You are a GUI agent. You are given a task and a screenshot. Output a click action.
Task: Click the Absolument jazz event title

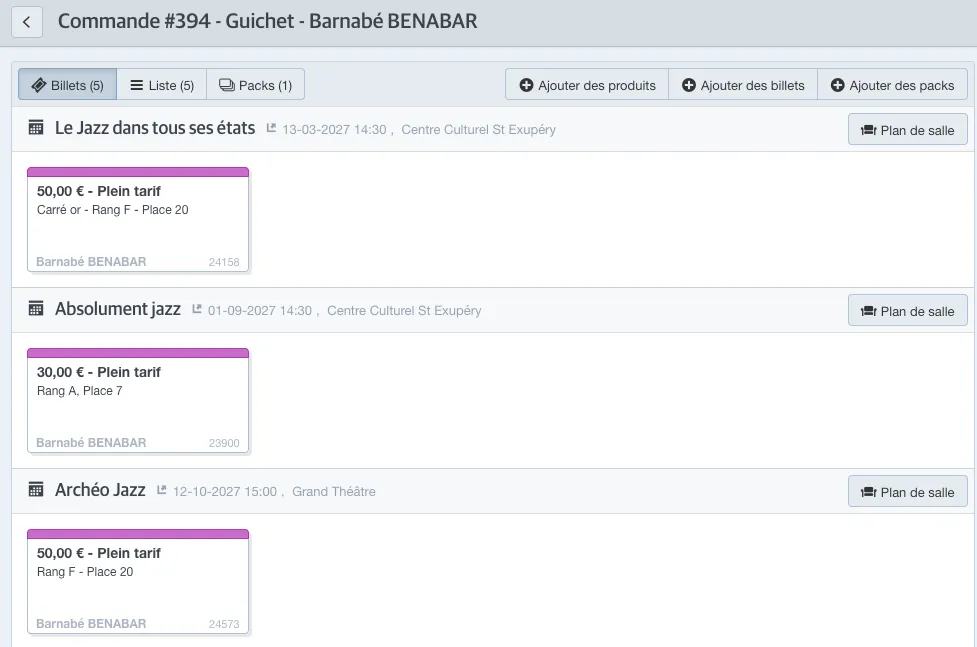pyautogui.click(x=118, y=309)
